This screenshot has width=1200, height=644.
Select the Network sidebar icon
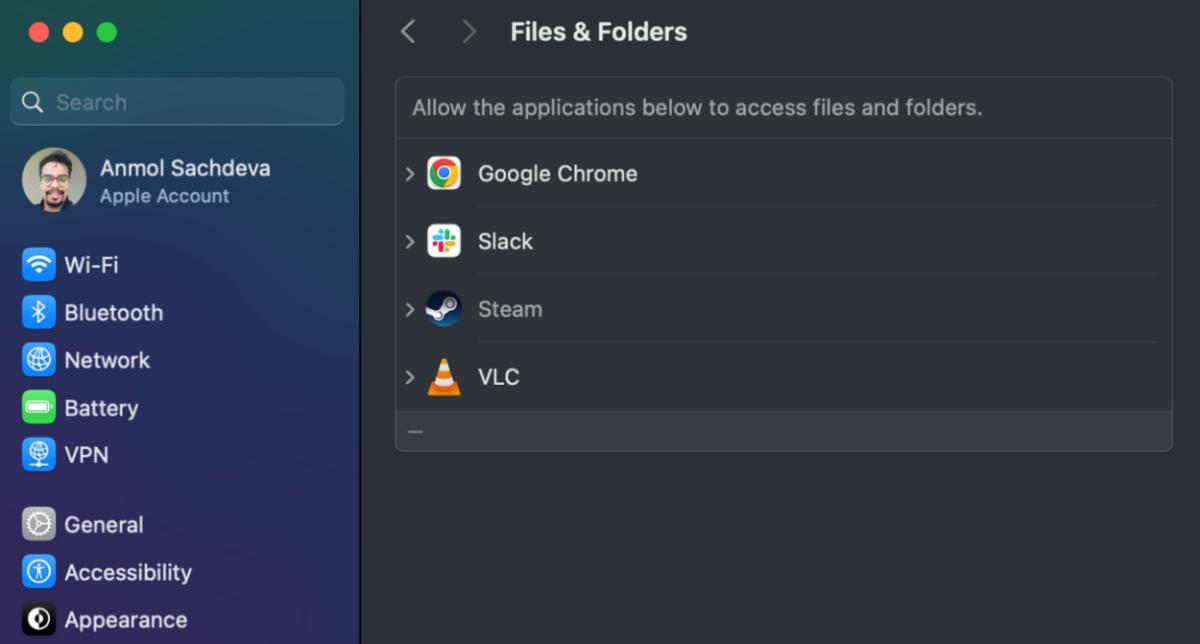click(x=39, y=360)
